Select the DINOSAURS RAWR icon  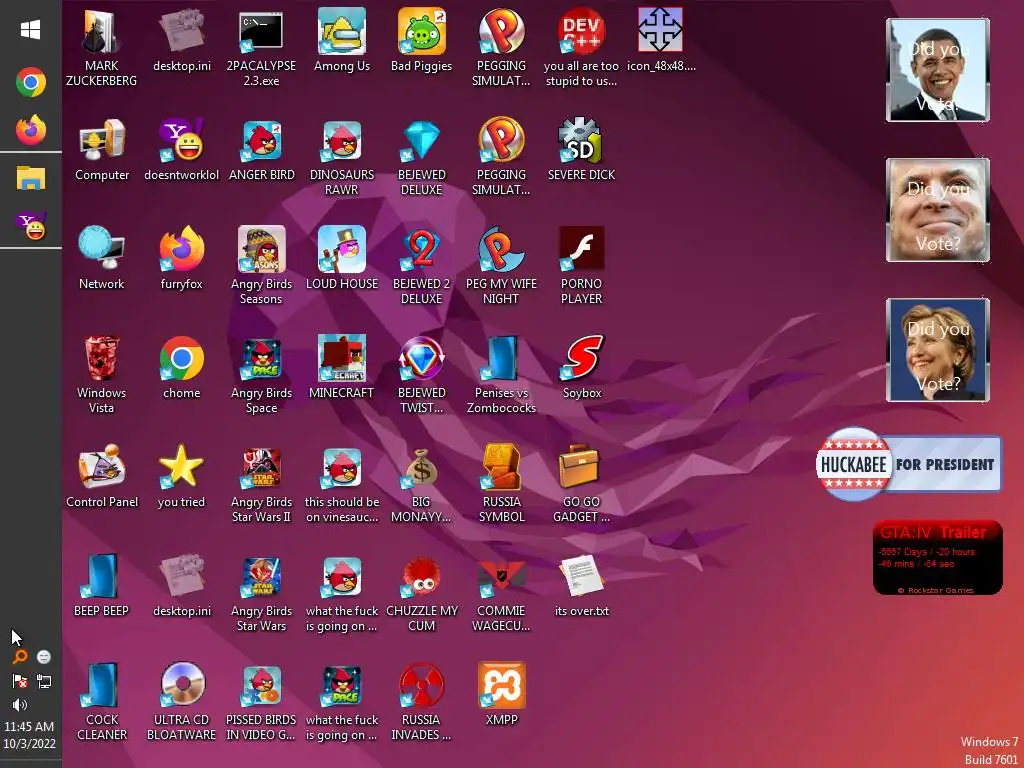coord(342,157)
